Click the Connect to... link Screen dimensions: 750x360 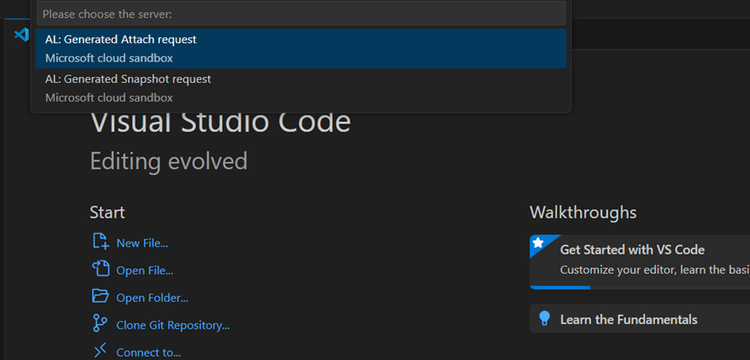[149, 352]
